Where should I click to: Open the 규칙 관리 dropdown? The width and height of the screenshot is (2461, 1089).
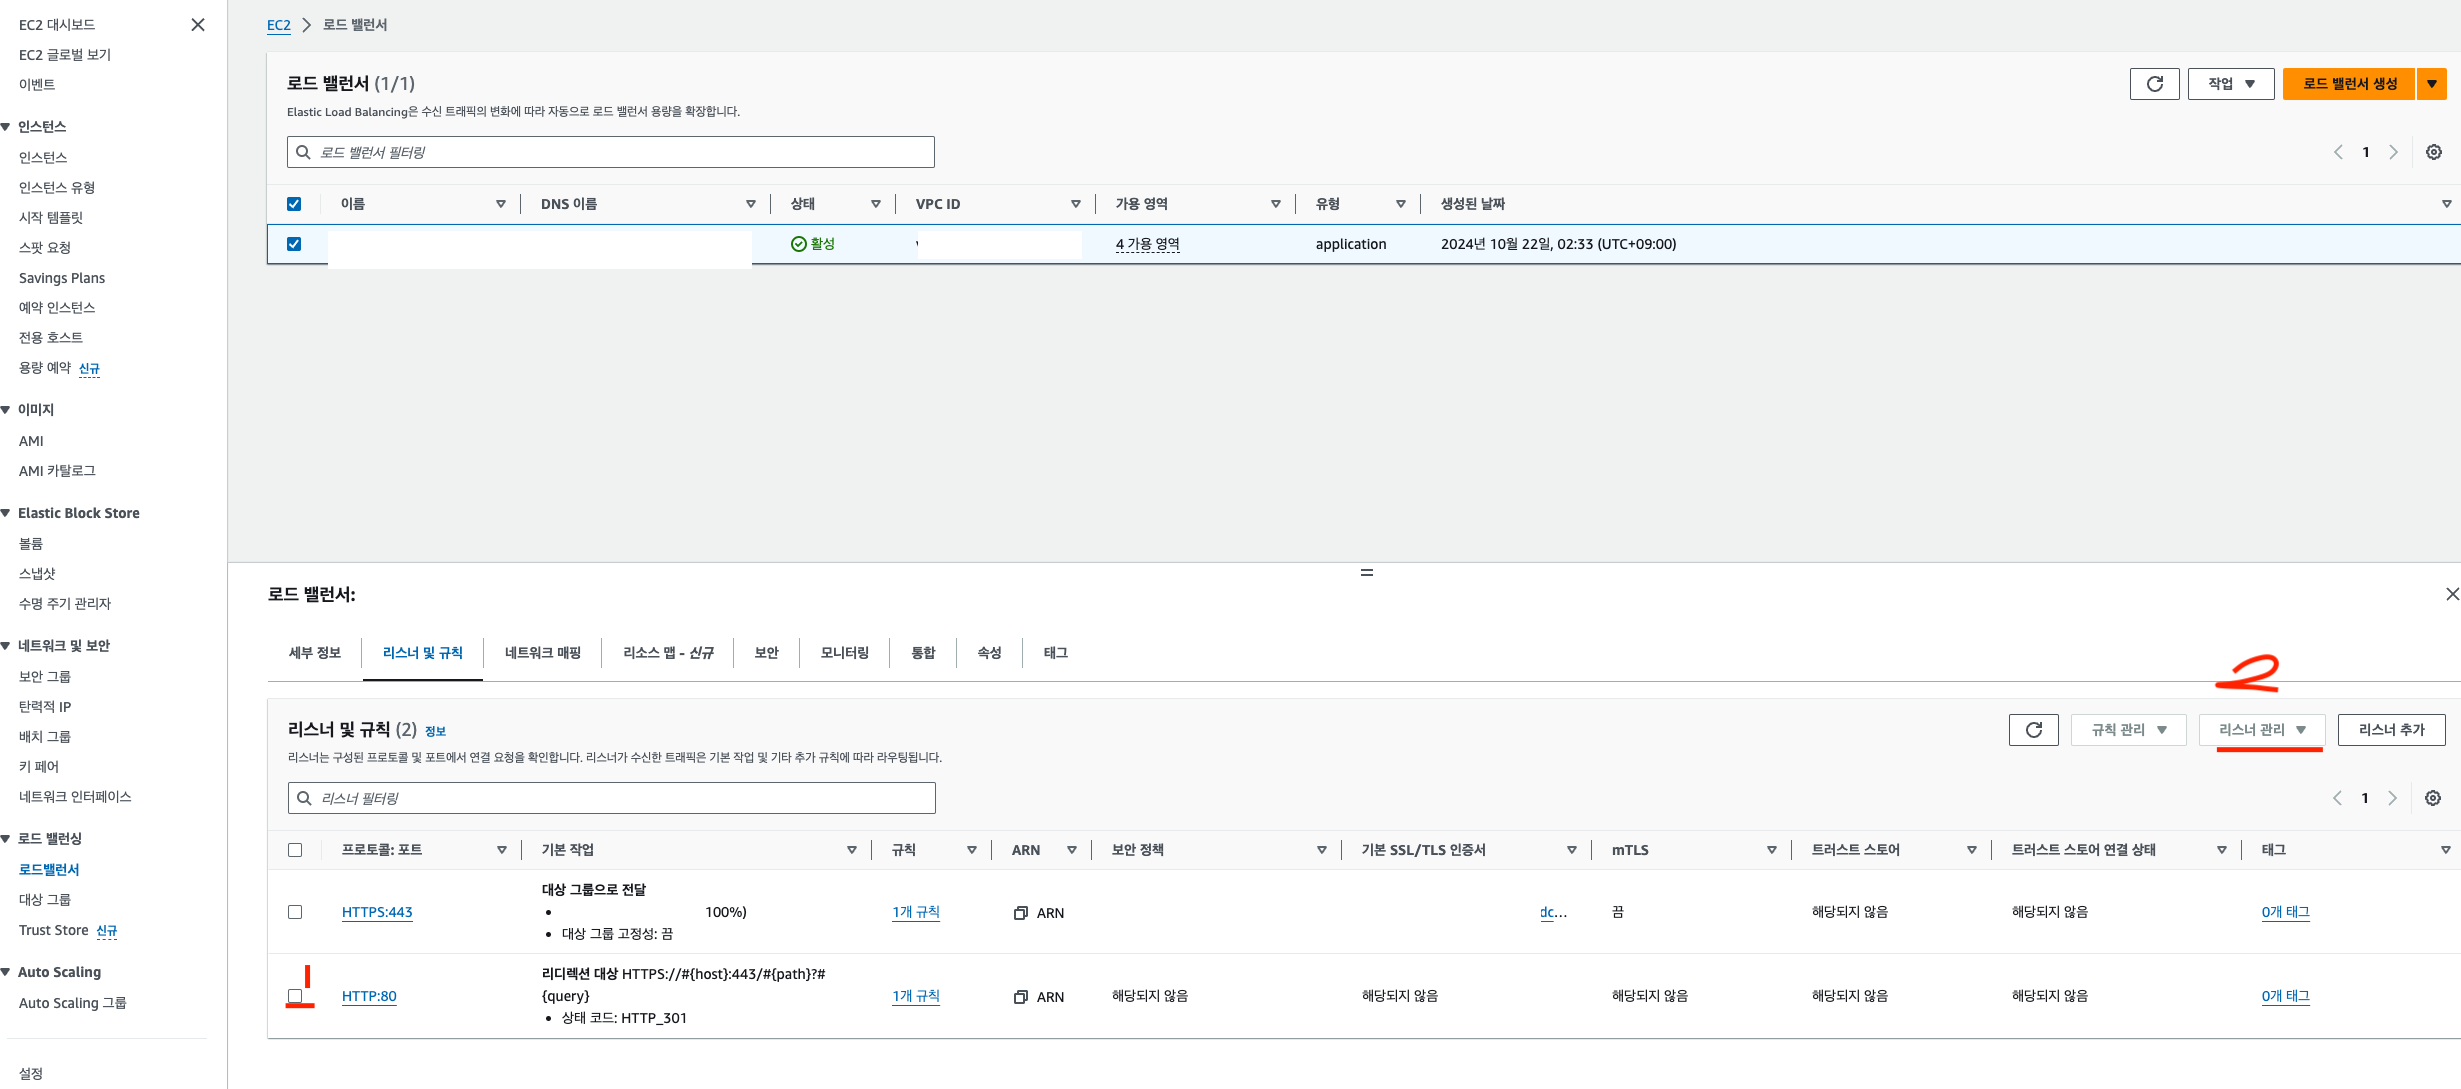tap(2128, 730)
